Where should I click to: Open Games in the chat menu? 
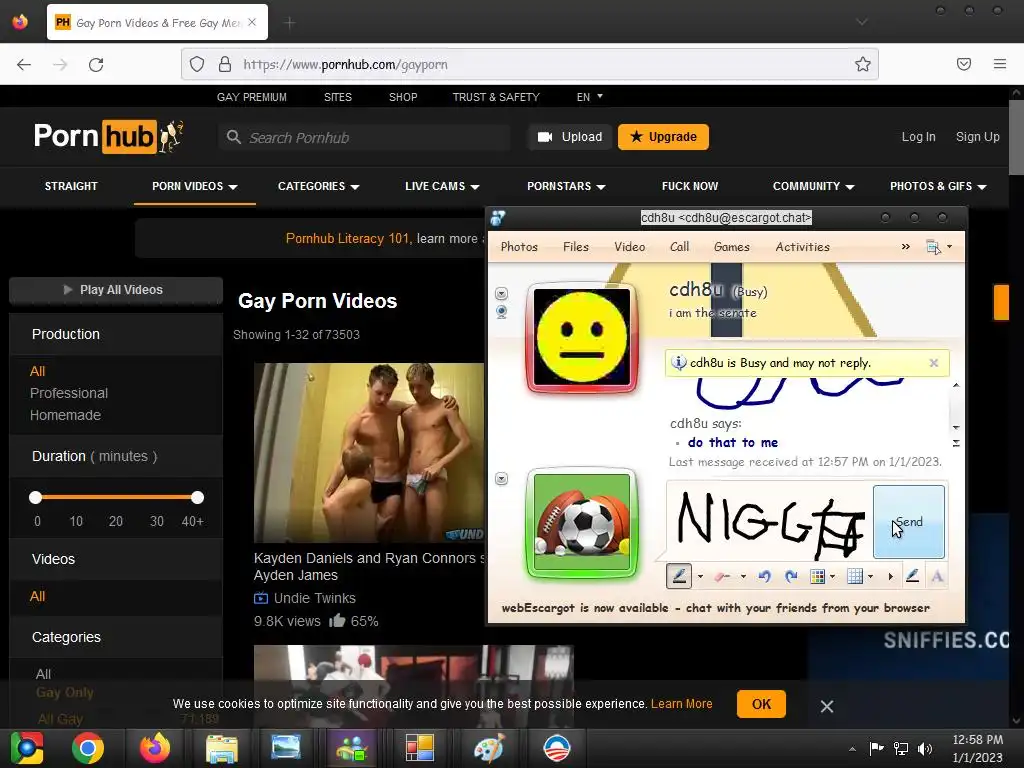click(x=731, y=247)
